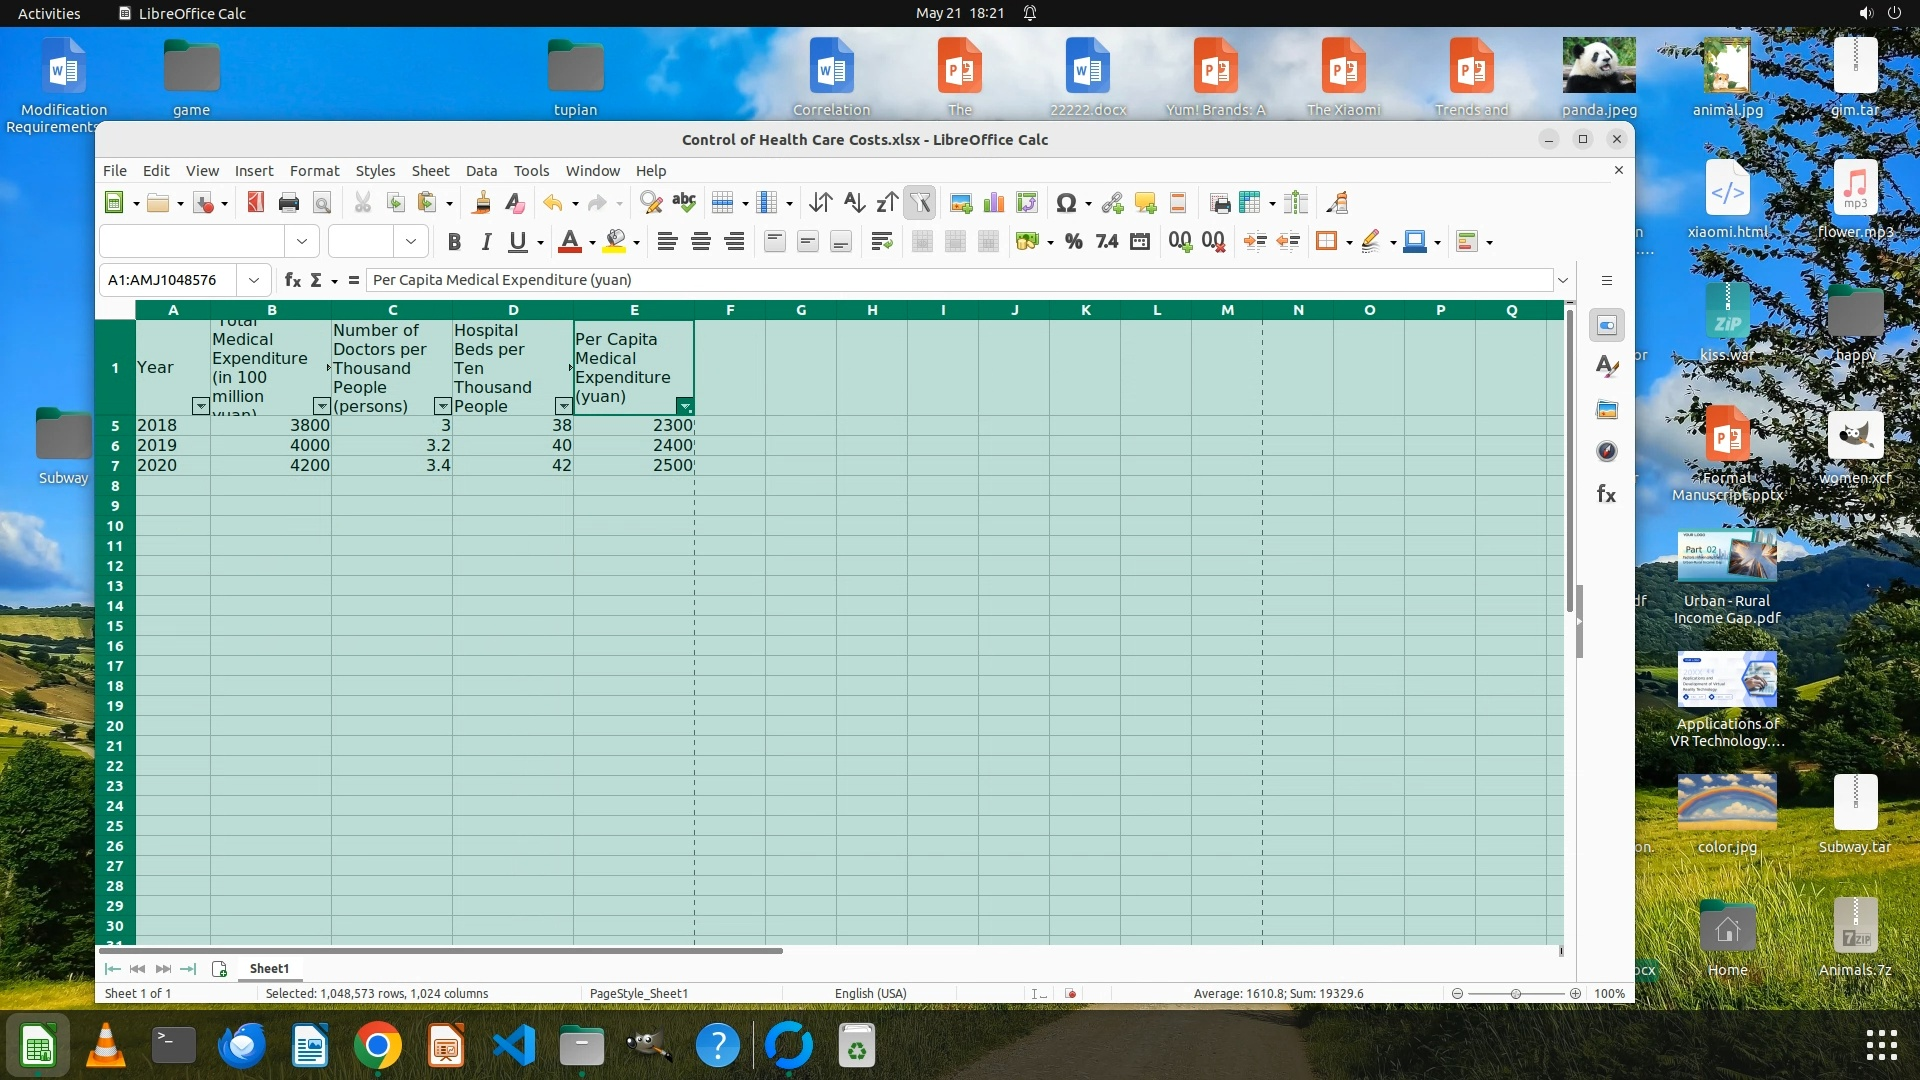The width and height of the screenshot is (1920, 1080).
Task: Open the Data menu
Action: [481, 171]
